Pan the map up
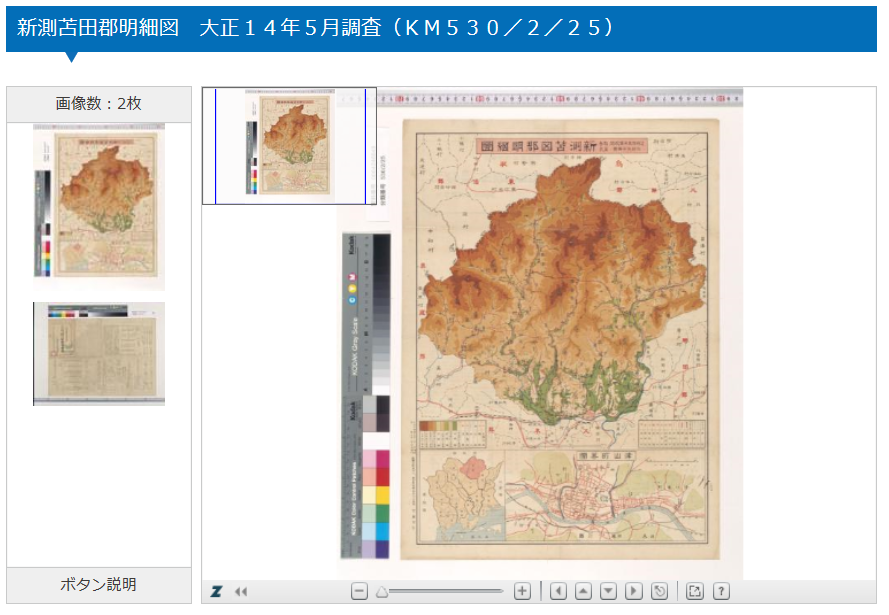889x615 pixels. pyautogui.click(x=584, y=591)
